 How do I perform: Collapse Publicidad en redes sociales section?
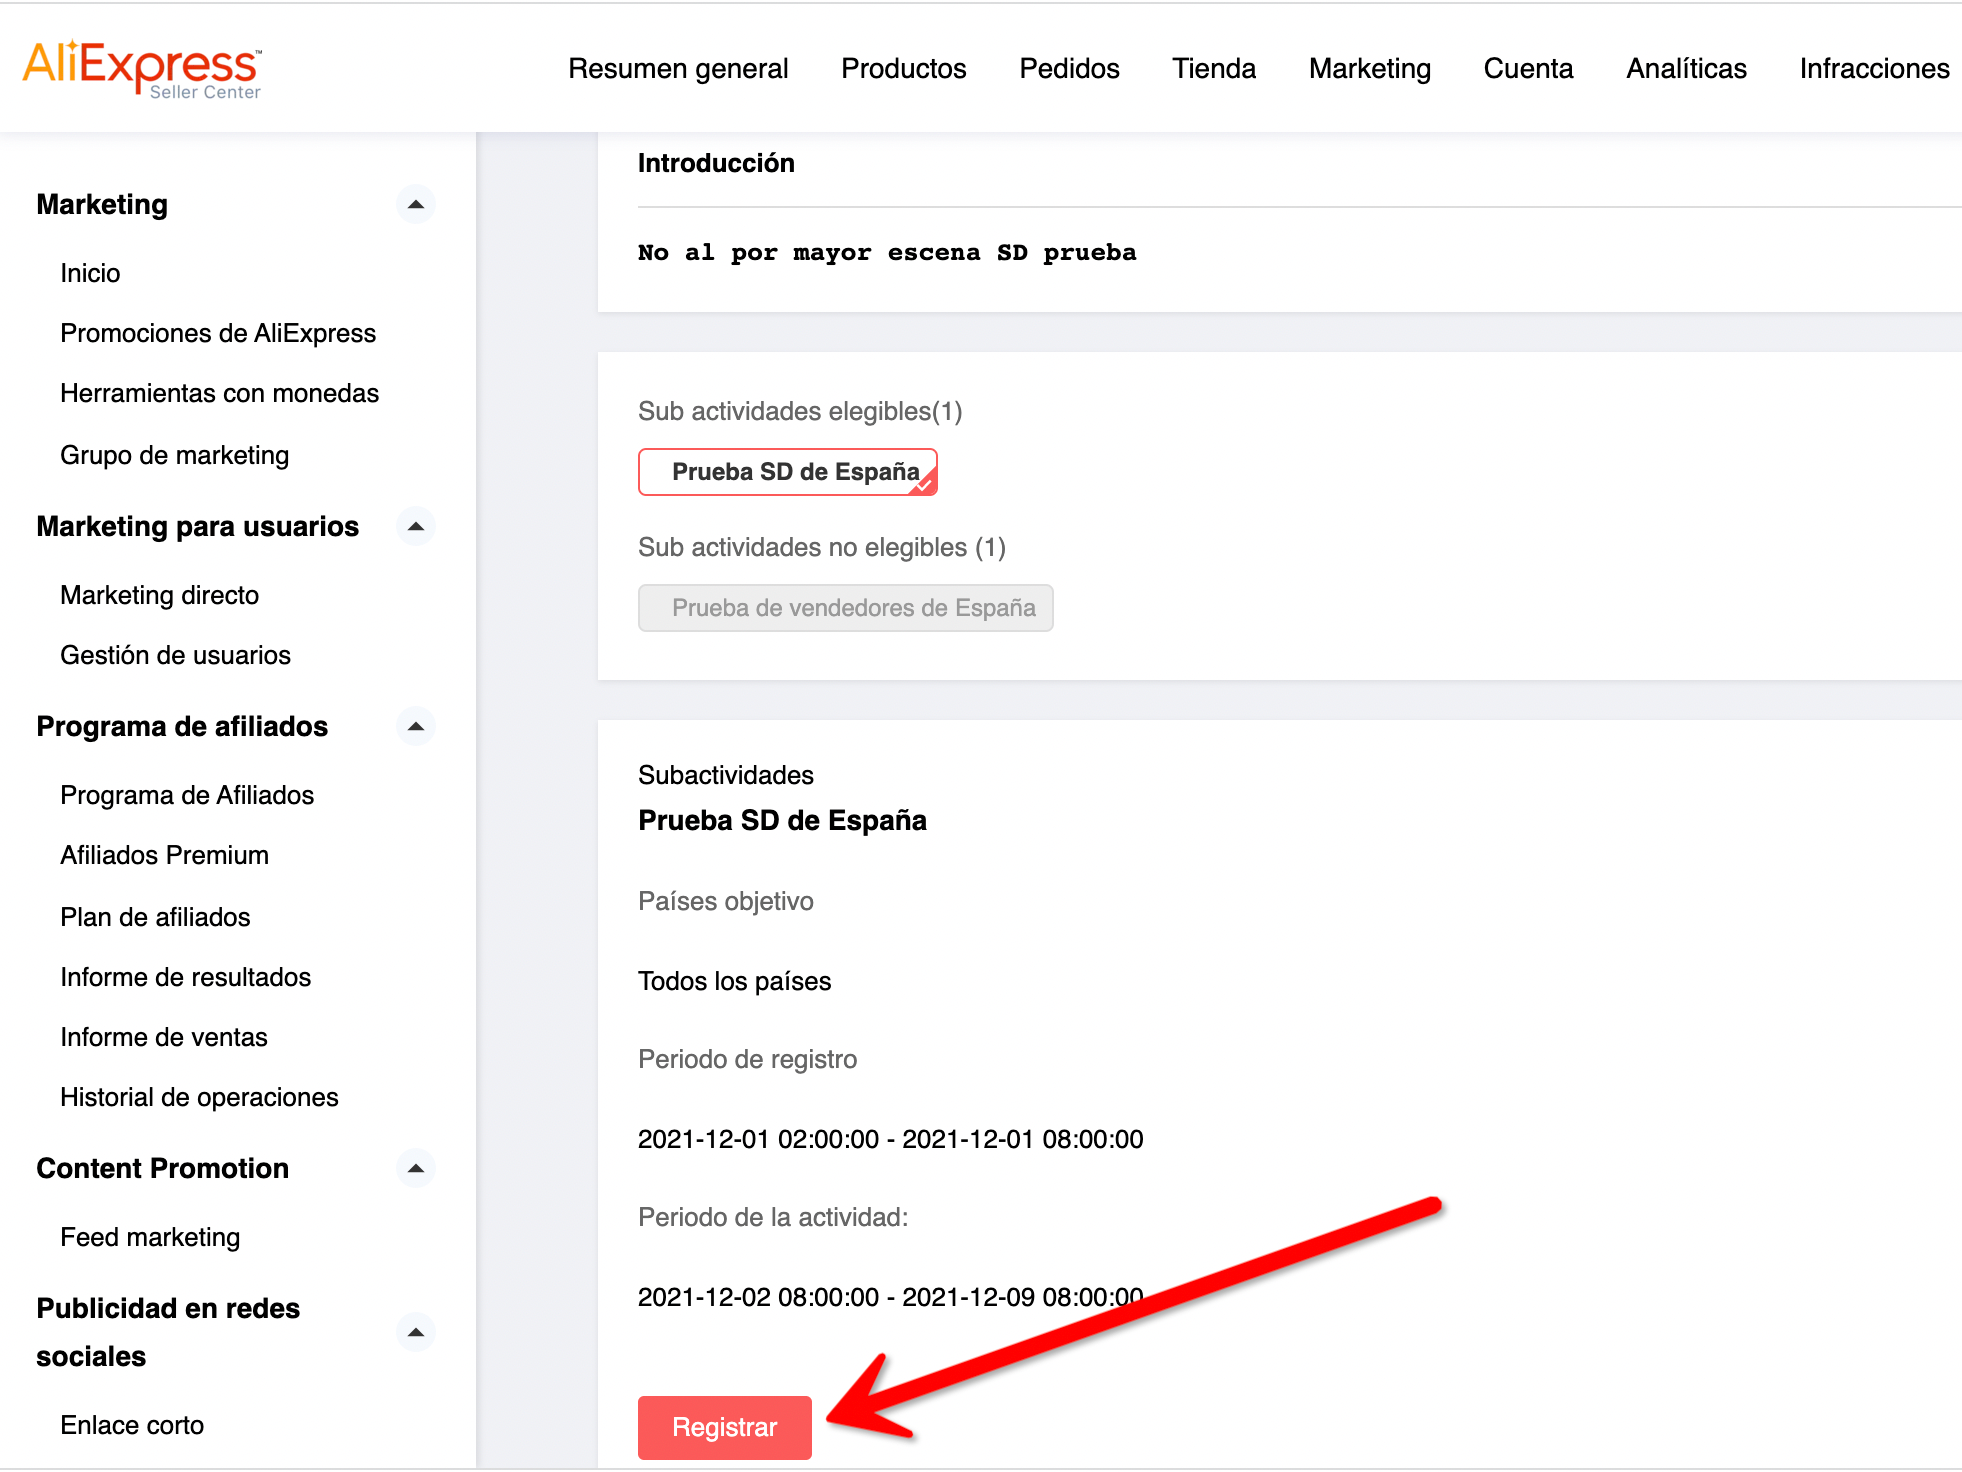tap(416, 1333)
